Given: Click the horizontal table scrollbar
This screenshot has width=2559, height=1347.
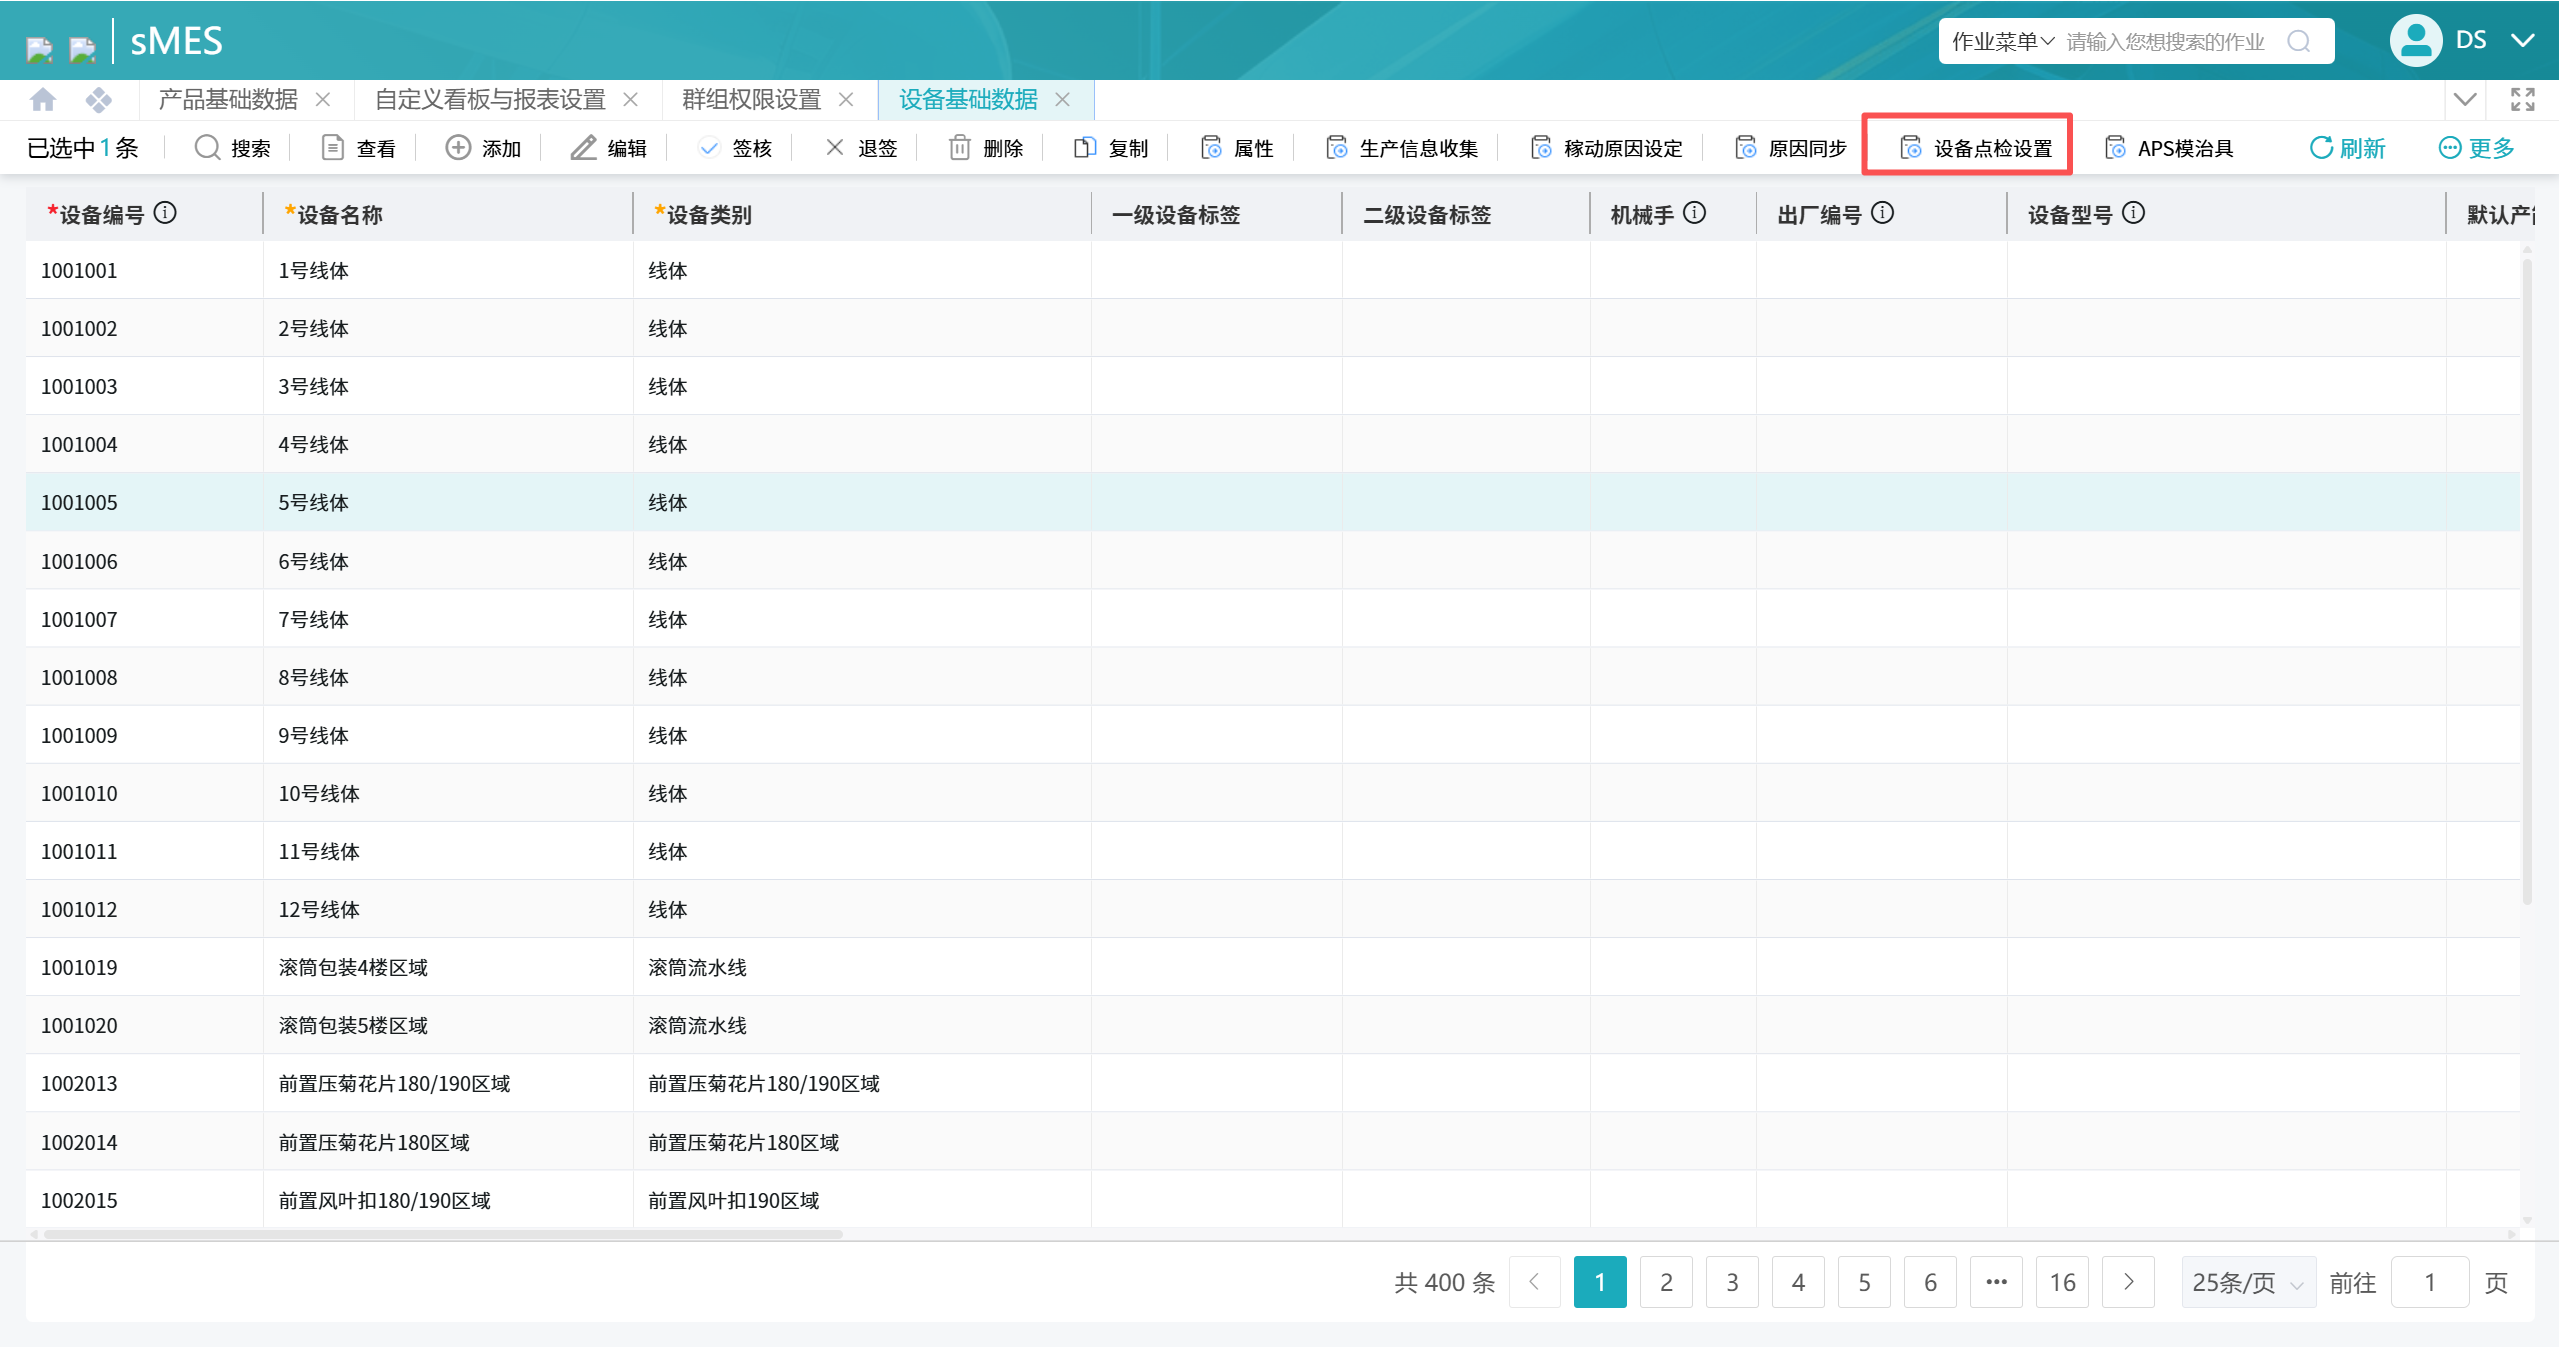Looking at the screenshot, I should tap(443, 1234).
